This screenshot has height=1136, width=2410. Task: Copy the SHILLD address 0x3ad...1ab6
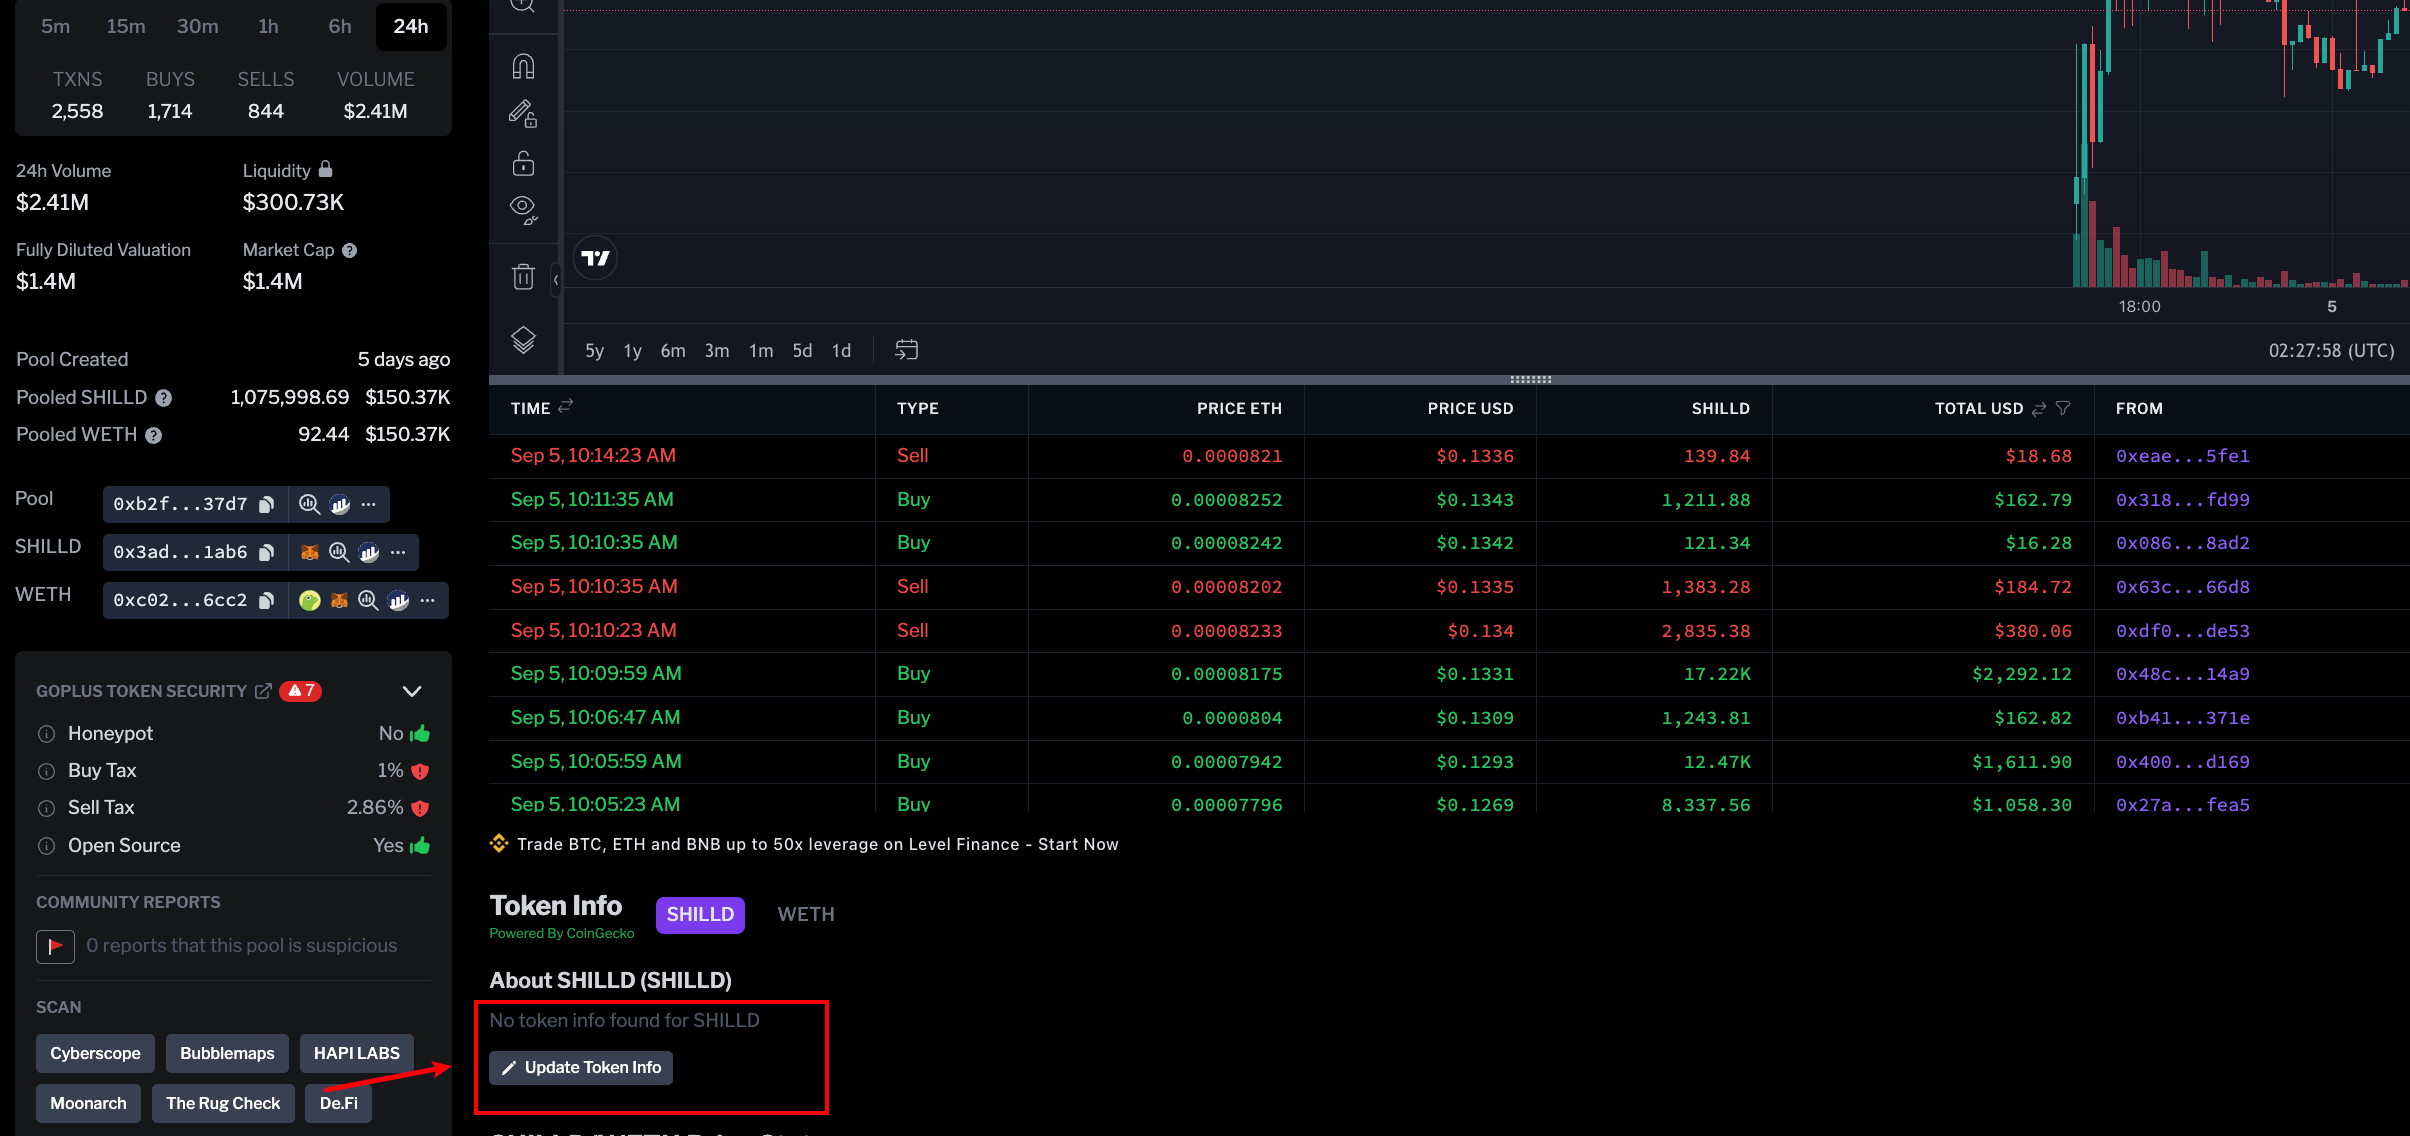click(267, 552)
